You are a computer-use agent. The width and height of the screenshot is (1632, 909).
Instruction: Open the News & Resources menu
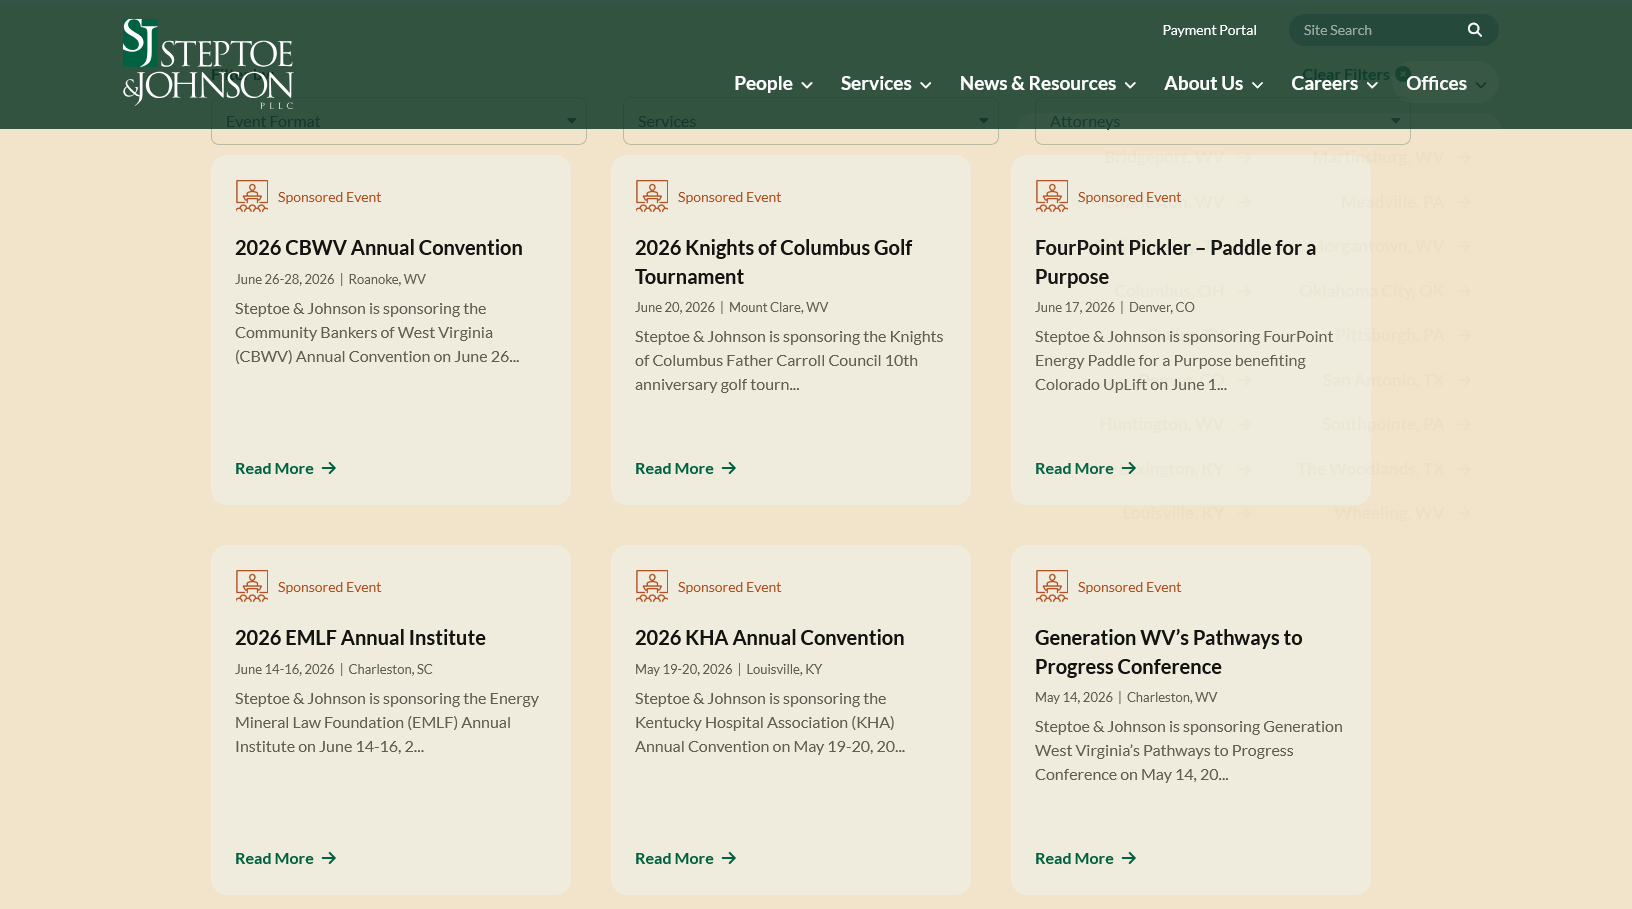tap(1047, 84)
